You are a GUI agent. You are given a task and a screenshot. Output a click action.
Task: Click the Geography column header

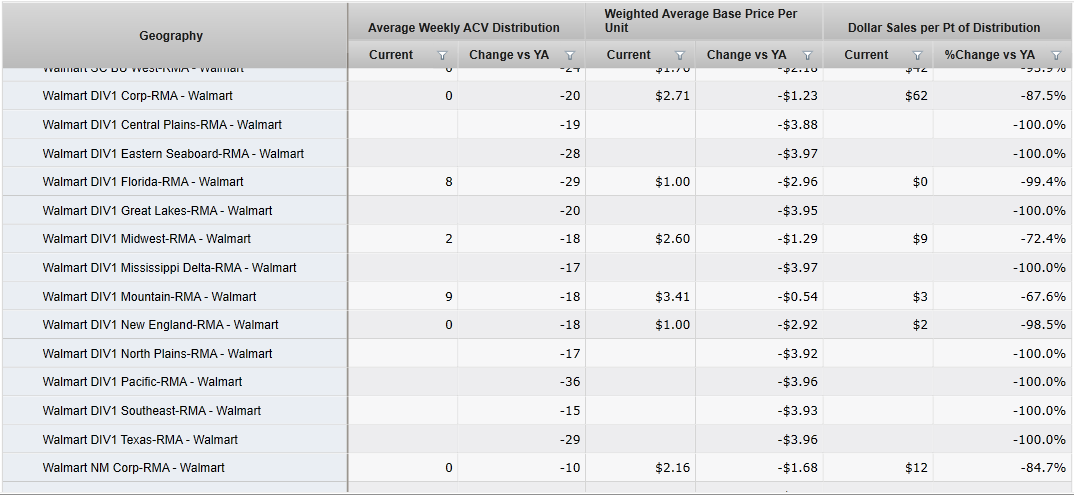(x=171, y=36)
